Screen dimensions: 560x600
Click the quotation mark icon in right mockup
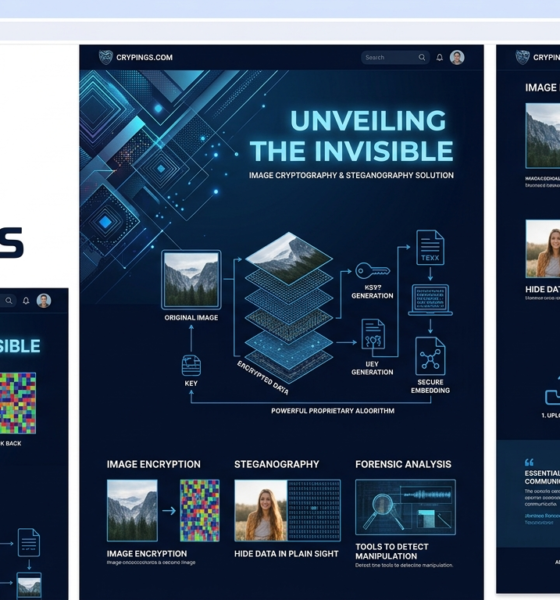tap(529, 462)
